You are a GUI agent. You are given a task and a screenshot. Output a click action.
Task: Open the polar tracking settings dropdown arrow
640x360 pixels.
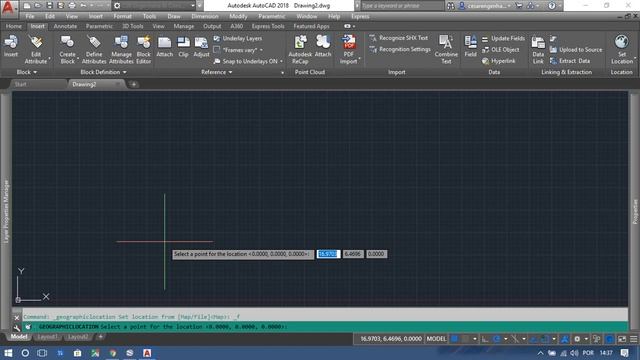[x=505, y=339]
